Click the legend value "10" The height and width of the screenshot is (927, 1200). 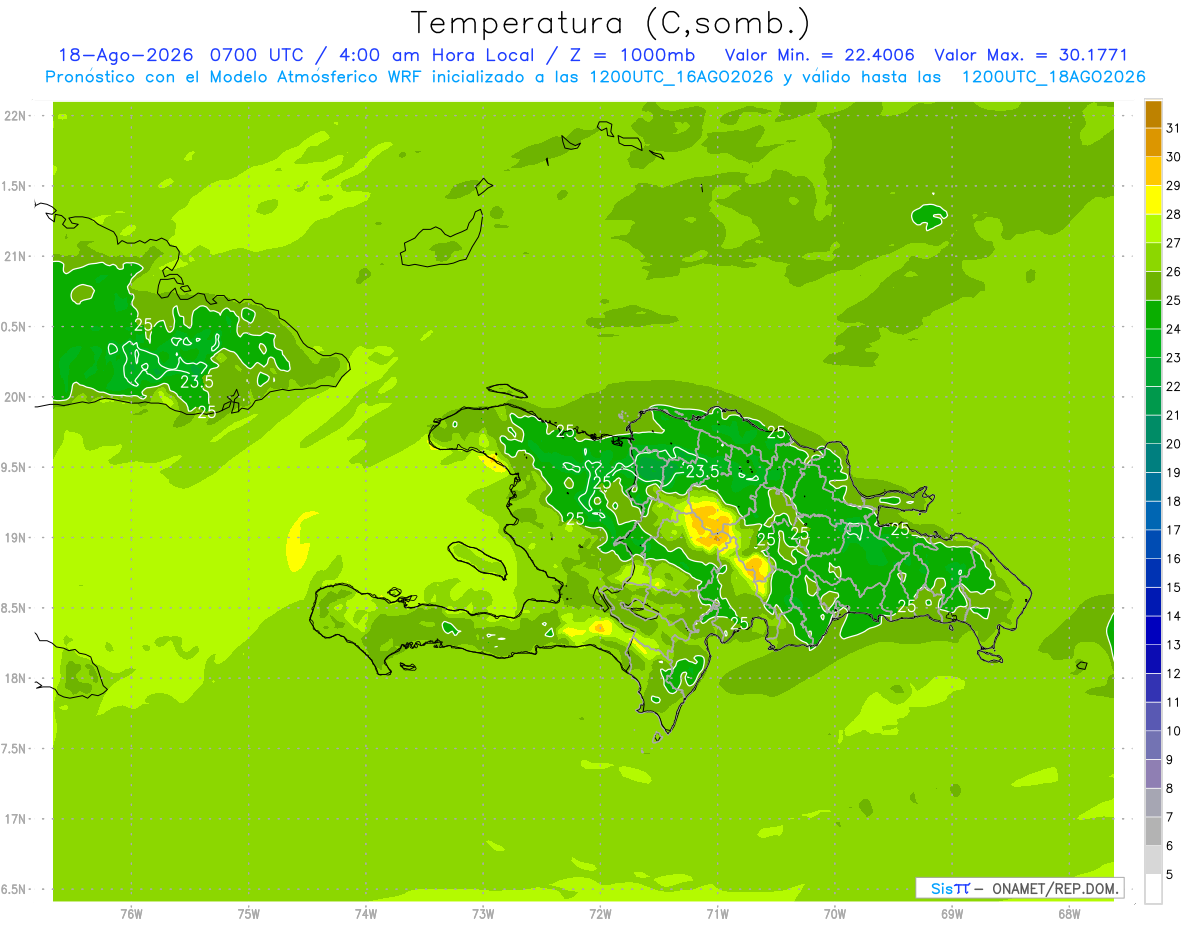pos(1174,731)
